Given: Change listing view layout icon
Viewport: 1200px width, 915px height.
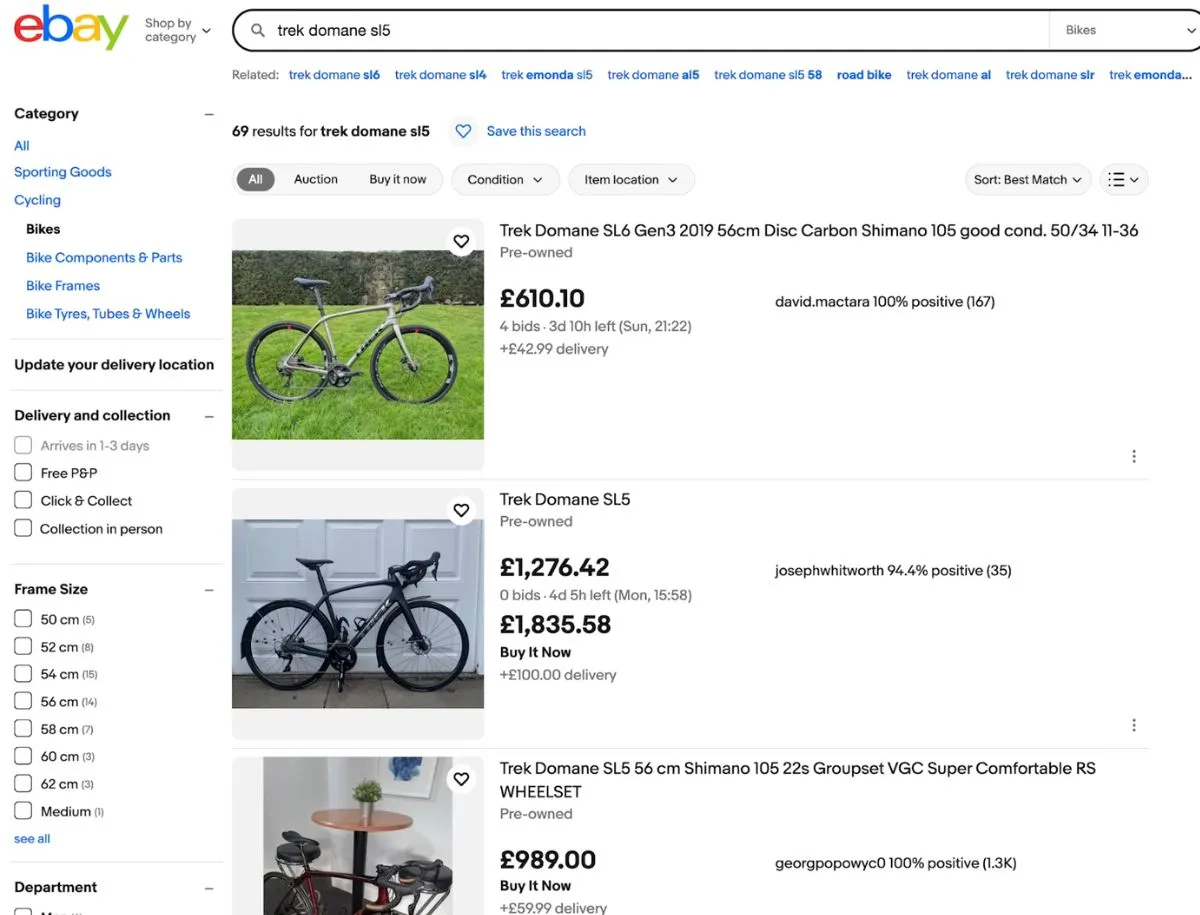Looking at the screenshot, I should (1124, 180).
